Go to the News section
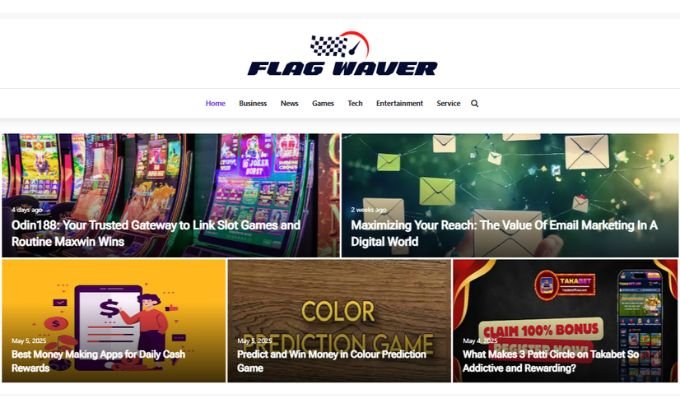 coord(289,103)
